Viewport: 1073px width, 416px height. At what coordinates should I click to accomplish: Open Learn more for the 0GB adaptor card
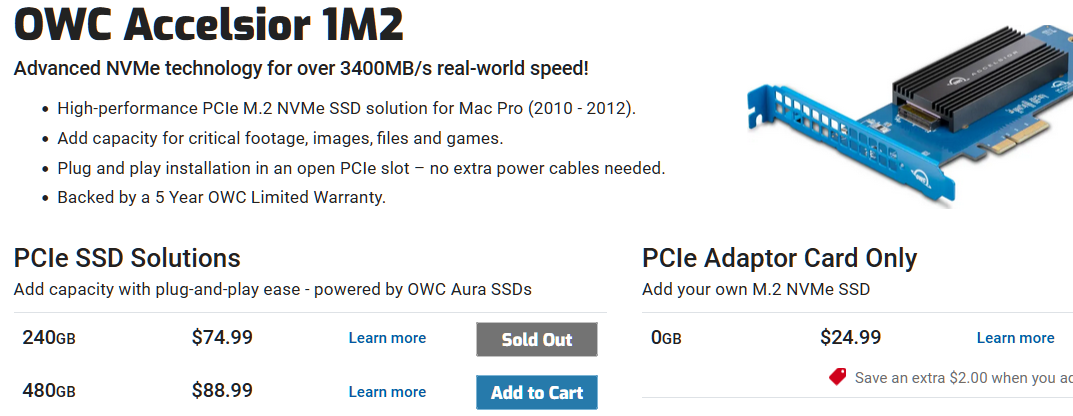[1015, 338]
